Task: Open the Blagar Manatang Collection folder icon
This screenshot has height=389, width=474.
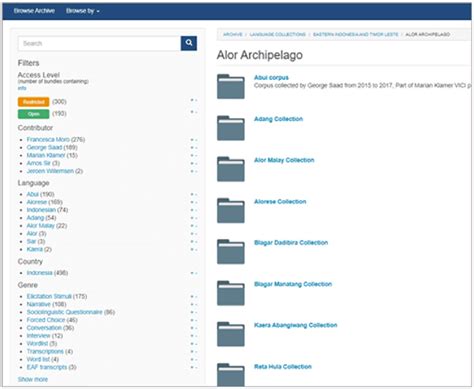Action: [x=231, y=293]
